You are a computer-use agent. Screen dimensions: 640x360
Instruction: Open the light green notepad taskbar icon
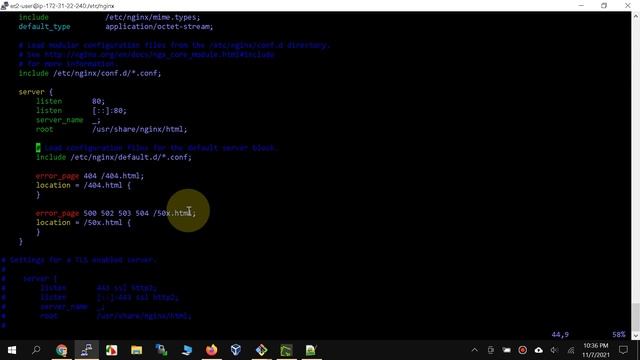311,350
